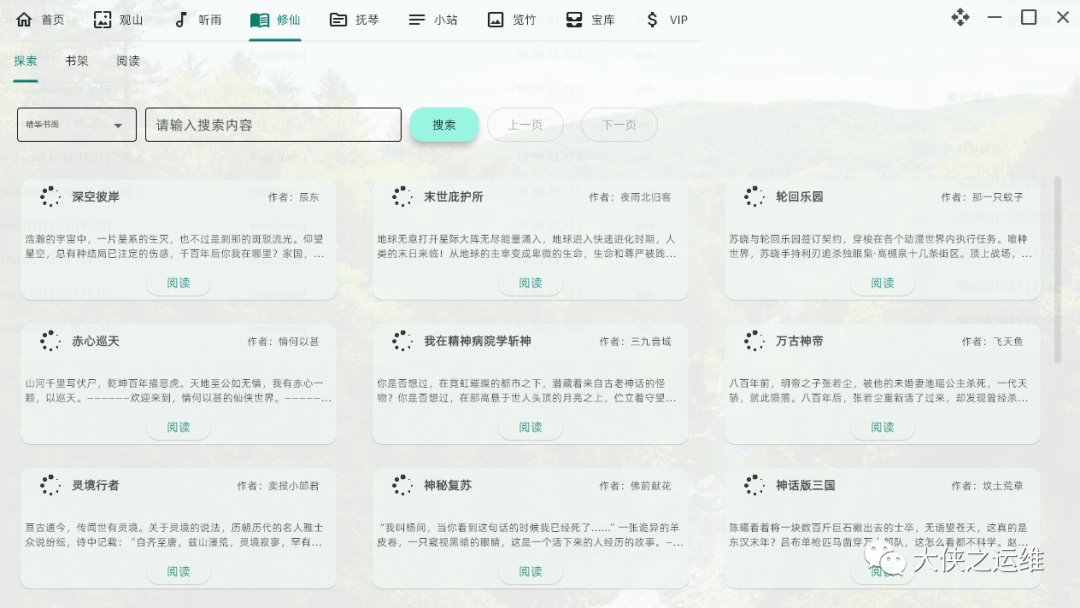Focus the 请输入搜索内容 search field
The width and height of the screenshot is (1080, 608).
273,125
